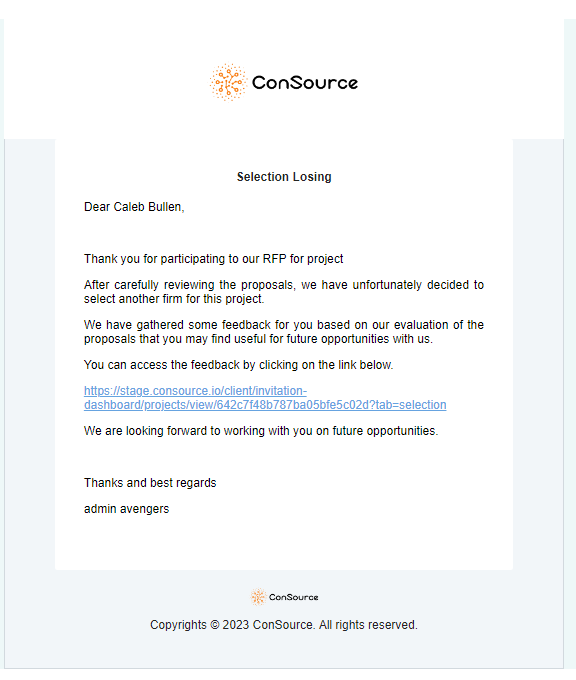This screenshot has height=680, width=576.
Task: Click the Copyrights 2023 ConSource footer text
Action: [x=284, y=625]
